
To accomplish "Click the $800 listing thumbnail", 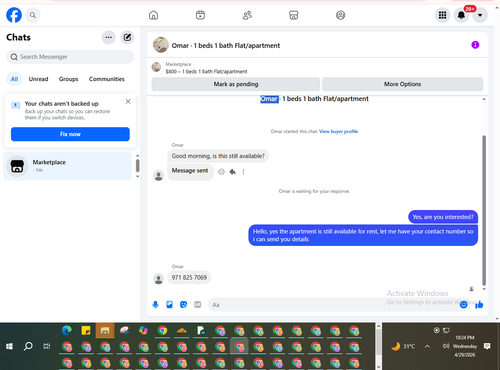I will click(x=156, y=67).
